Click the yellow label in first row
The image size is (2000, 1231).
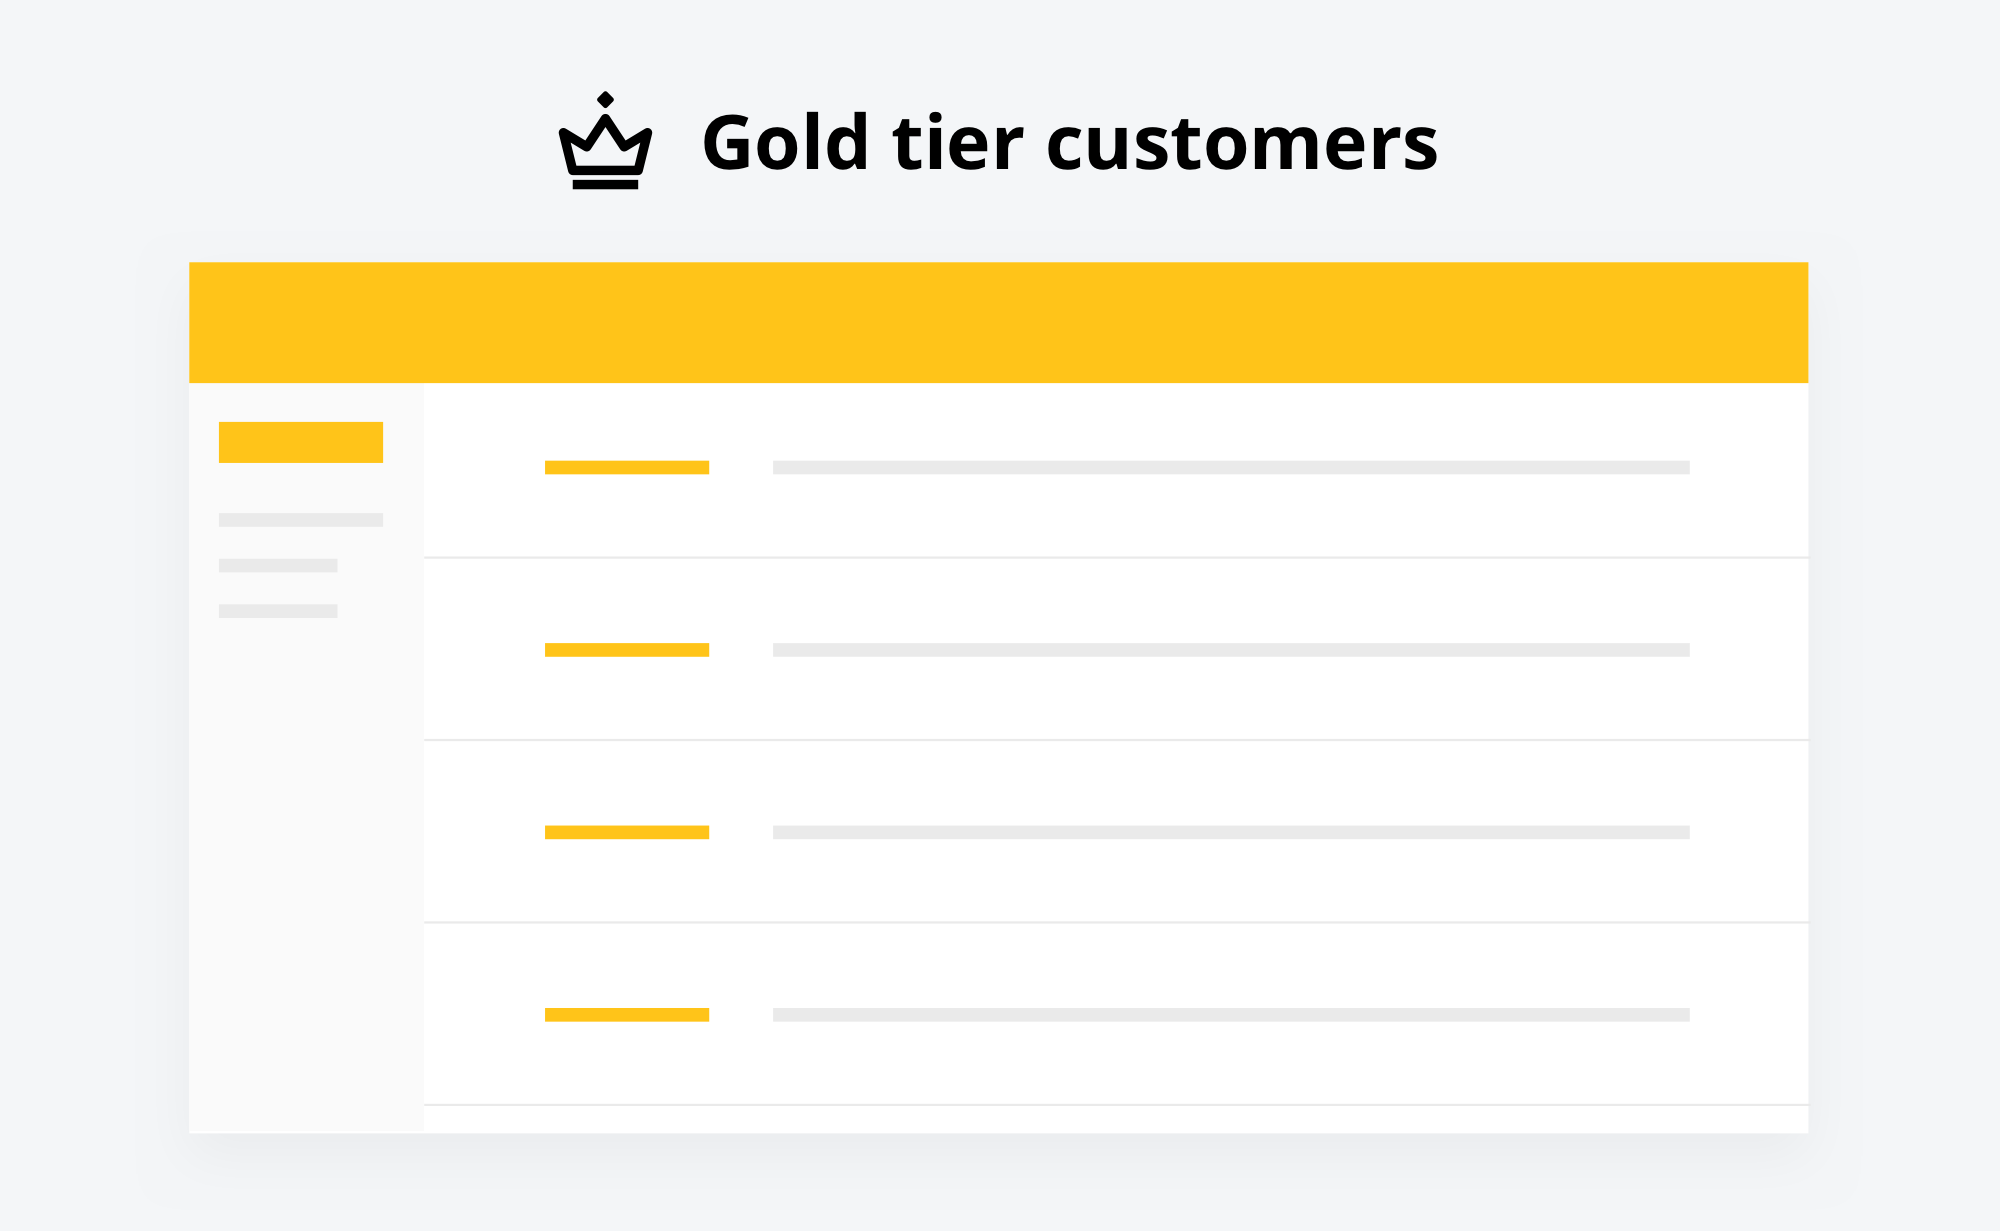(627, 467)
